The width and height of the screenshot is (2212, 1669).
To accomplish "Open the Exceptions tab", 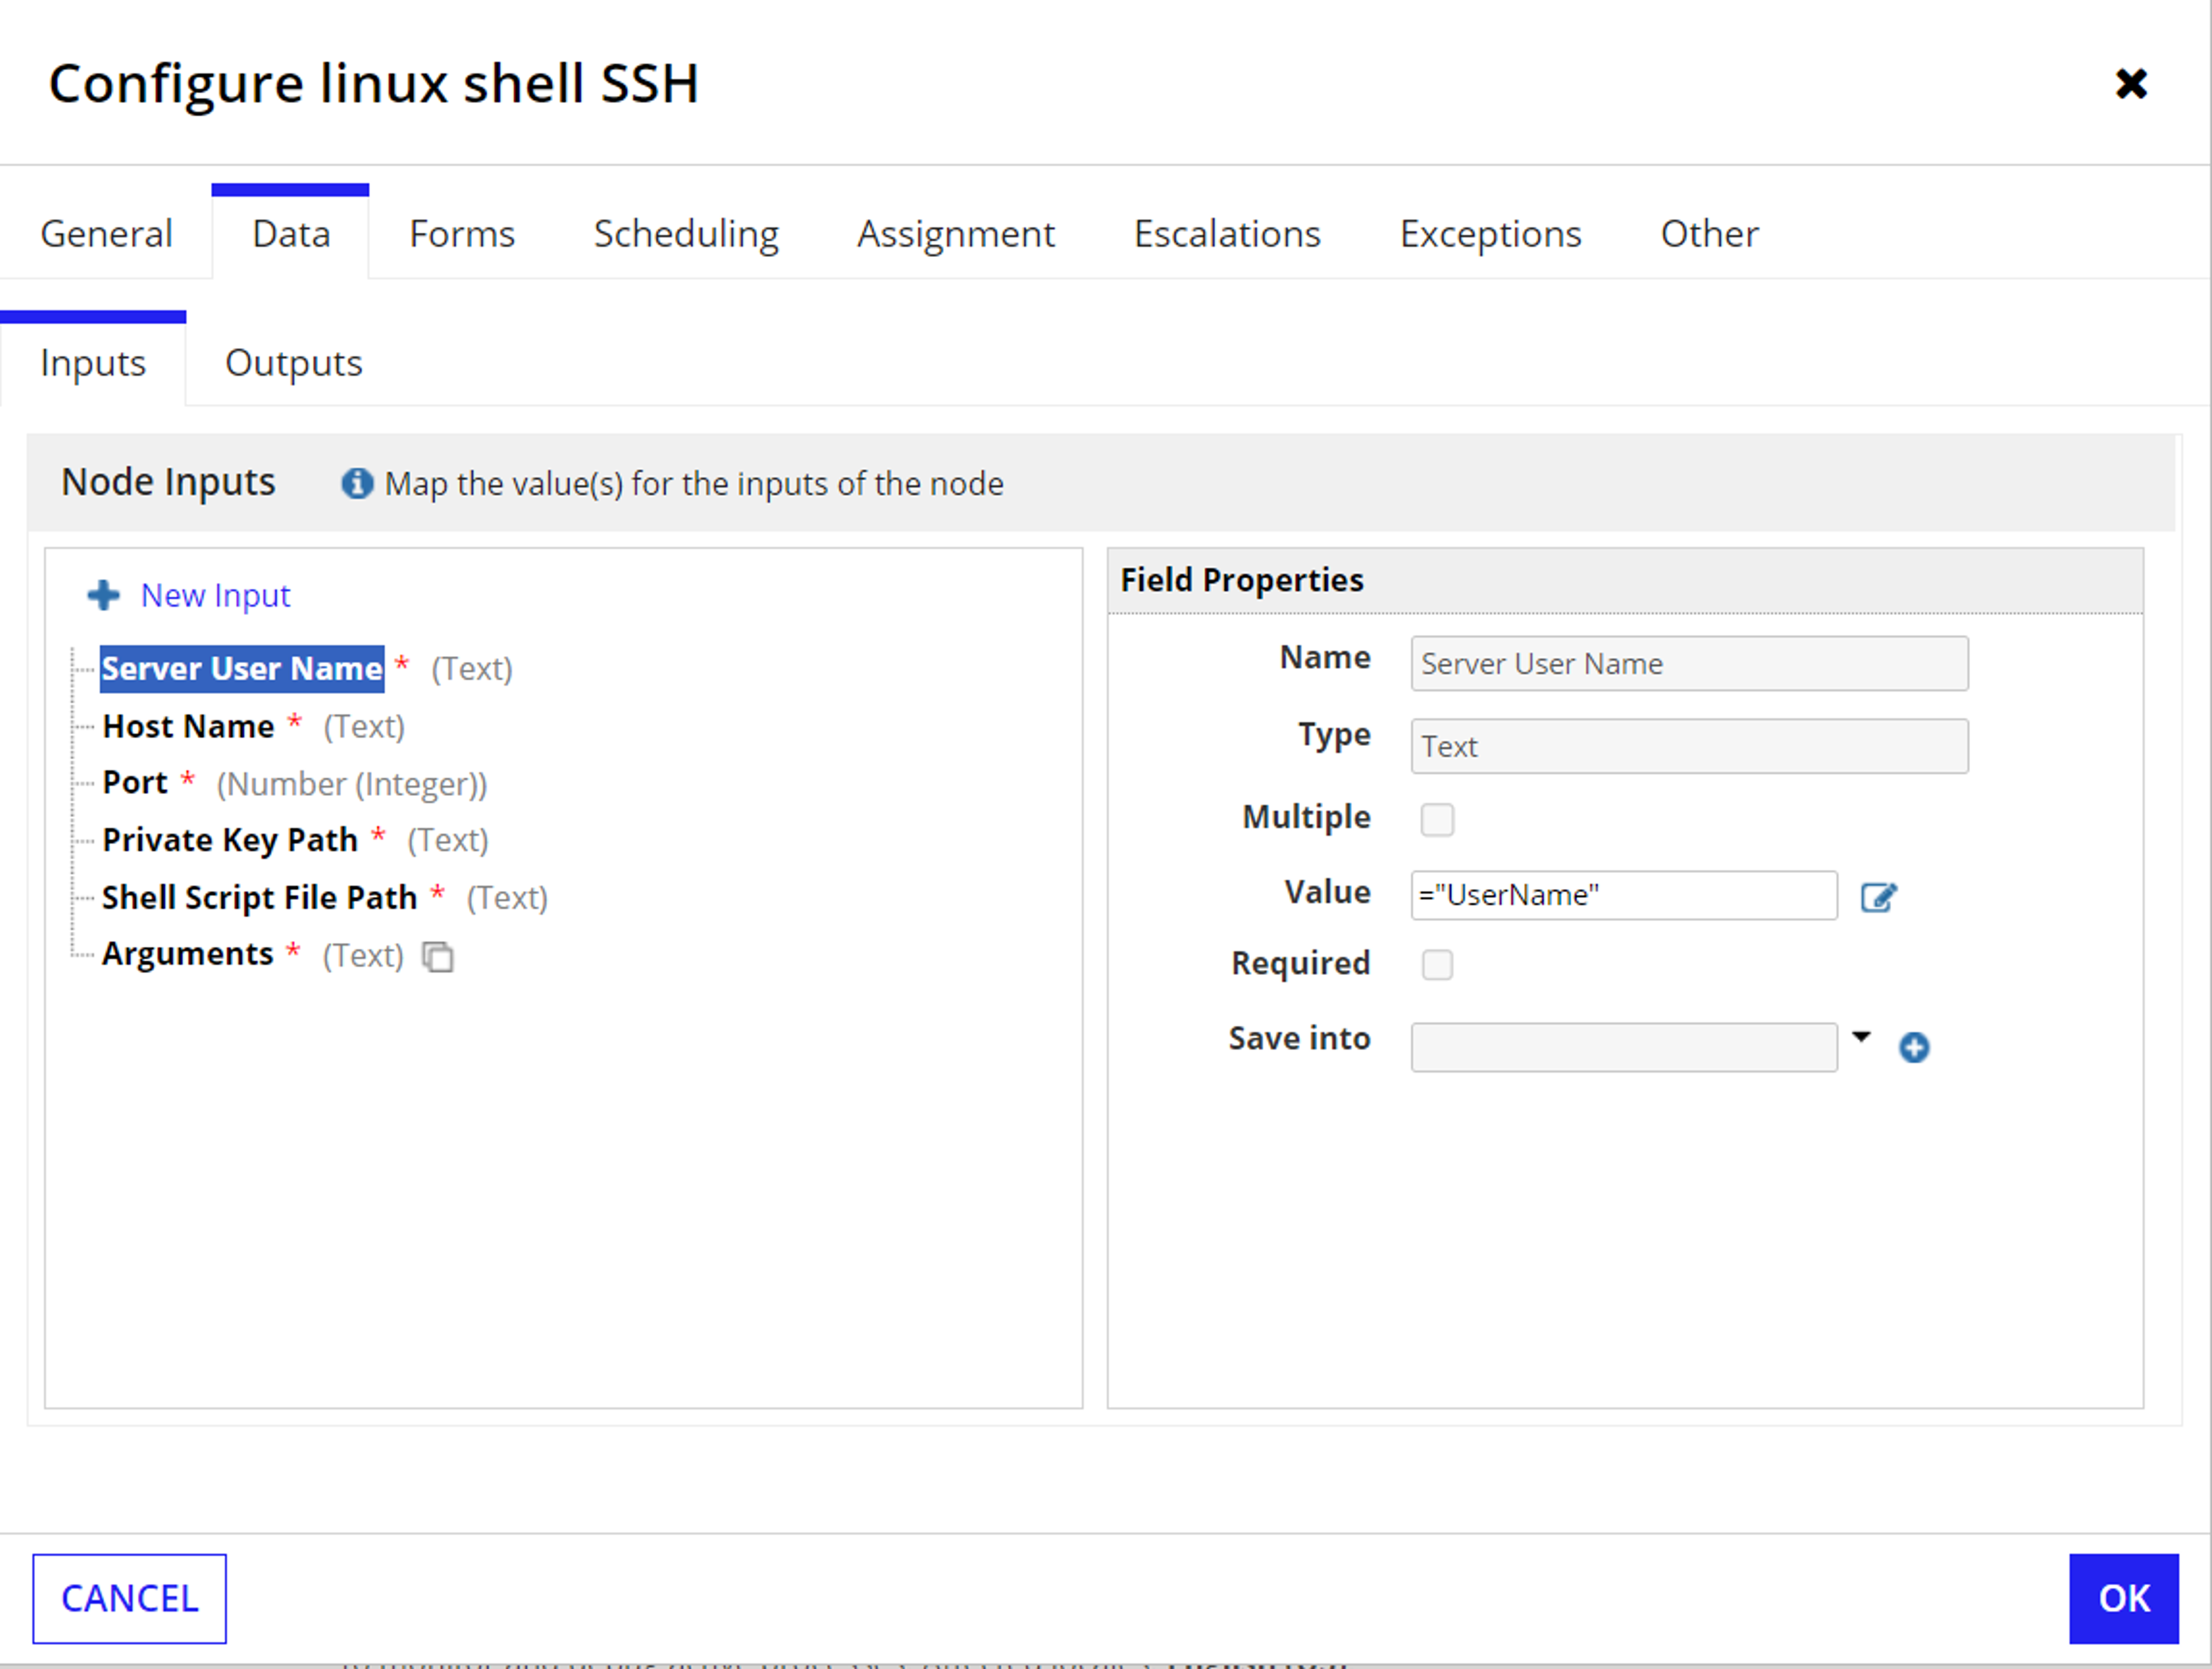I will [1490, 234].
